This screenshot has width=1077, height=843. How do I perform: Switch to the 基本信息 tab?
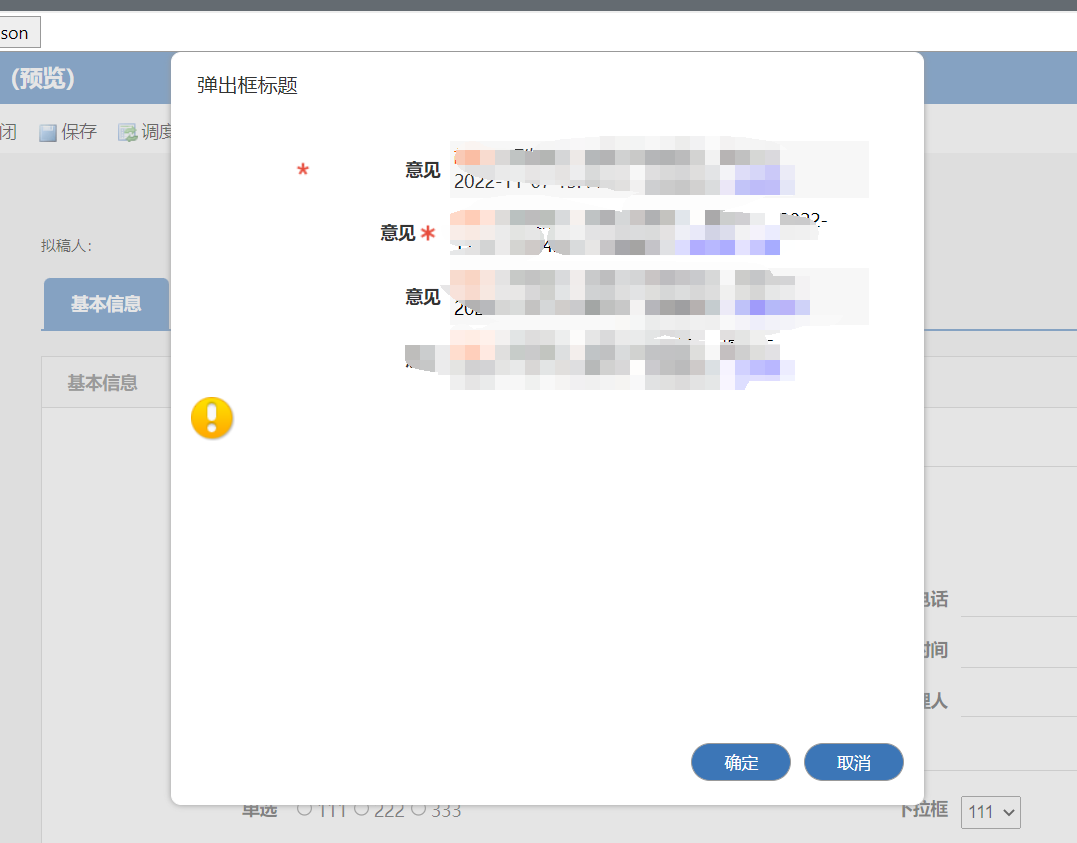(x=106, y=304)
